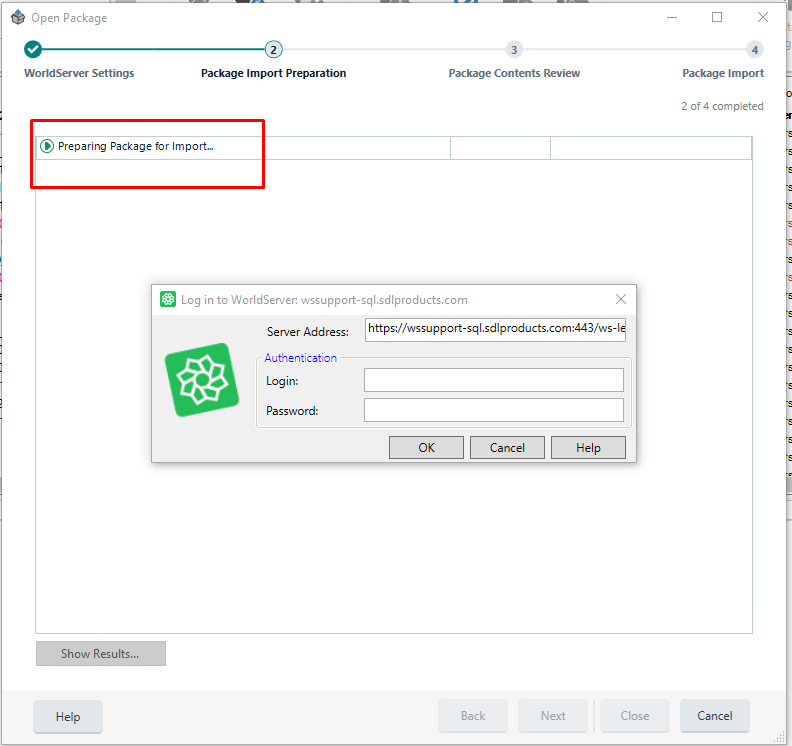792x746 pixels.
Task: Click the wizard Help button at bottom left
Action: click(x=68, y=716)
